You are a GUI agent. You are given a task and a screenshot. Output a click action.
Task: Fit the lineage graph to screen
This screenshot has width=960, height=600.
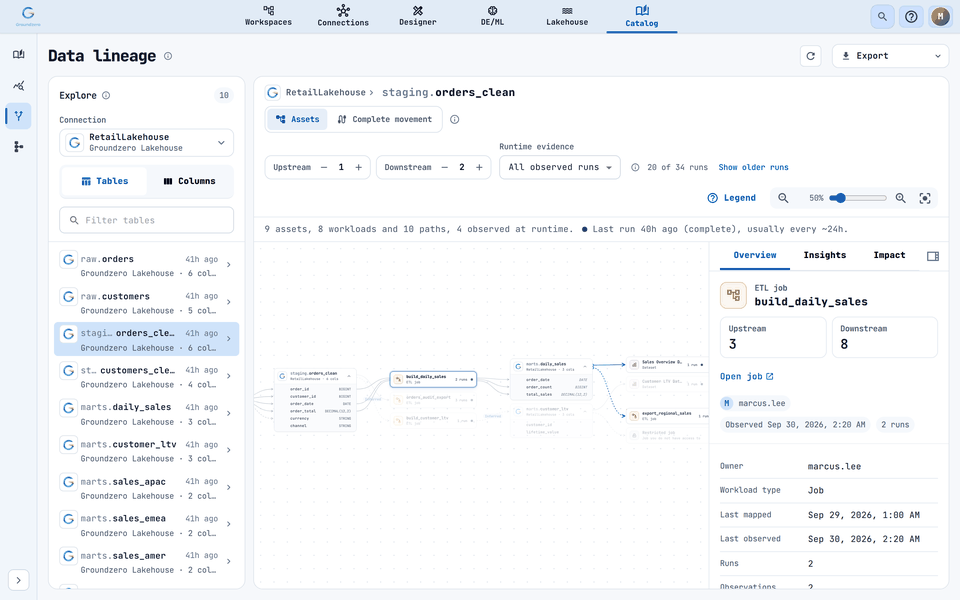pos(925,198)
